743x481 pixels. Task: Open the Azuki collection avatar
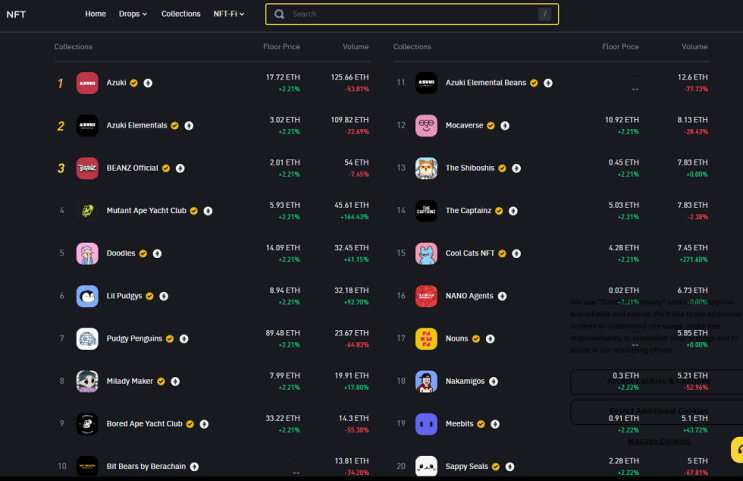(87, 83)
